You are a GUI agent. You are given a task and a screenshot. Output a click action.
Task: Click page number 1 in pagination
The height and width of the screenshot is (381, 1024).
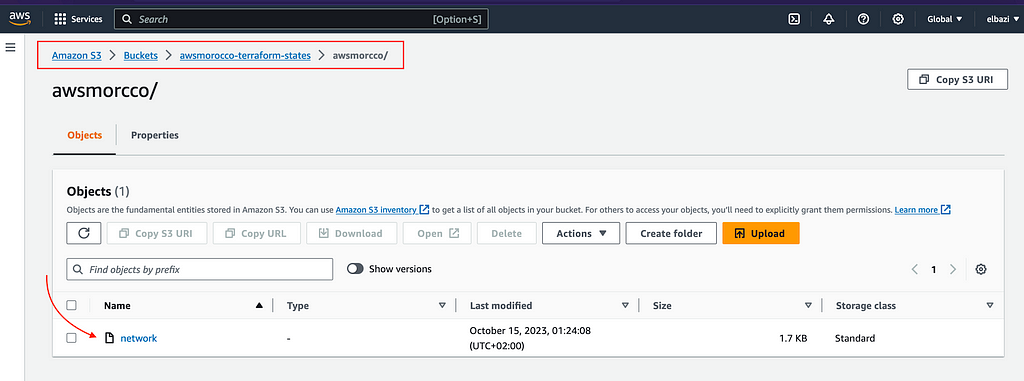click(x=934, y=269)
